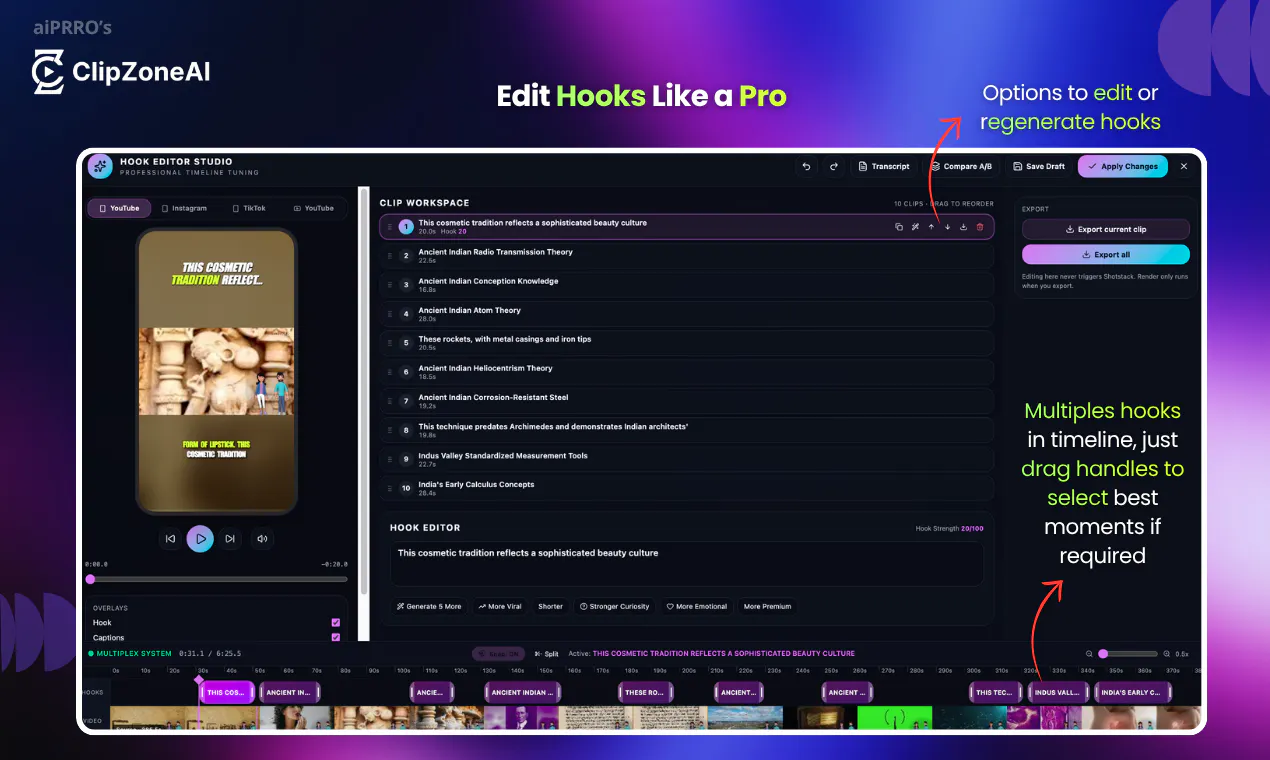
Task: Click the left panel vertical scrollbar
Action: 364,390
